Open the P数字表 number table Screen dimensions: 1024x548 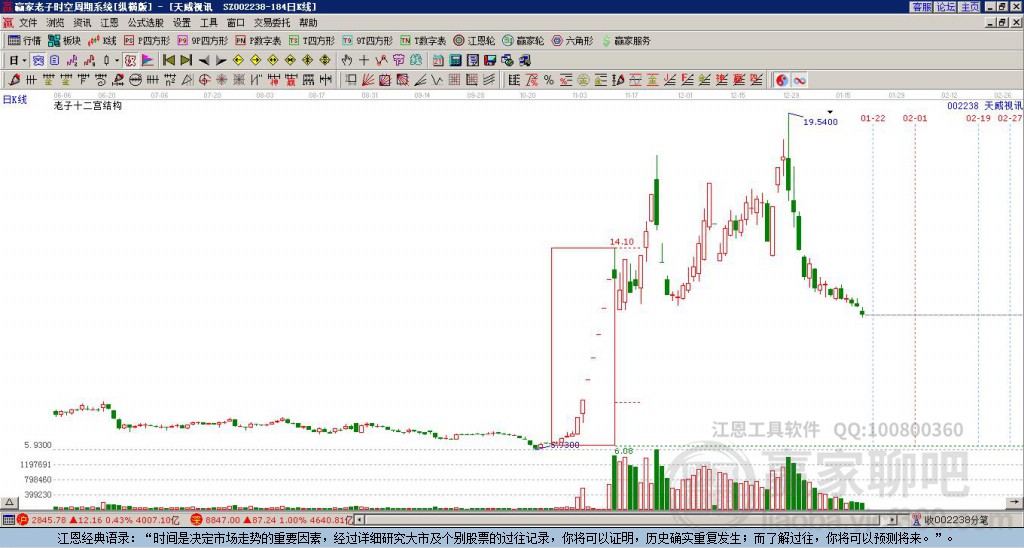click(x=258, y=40)
